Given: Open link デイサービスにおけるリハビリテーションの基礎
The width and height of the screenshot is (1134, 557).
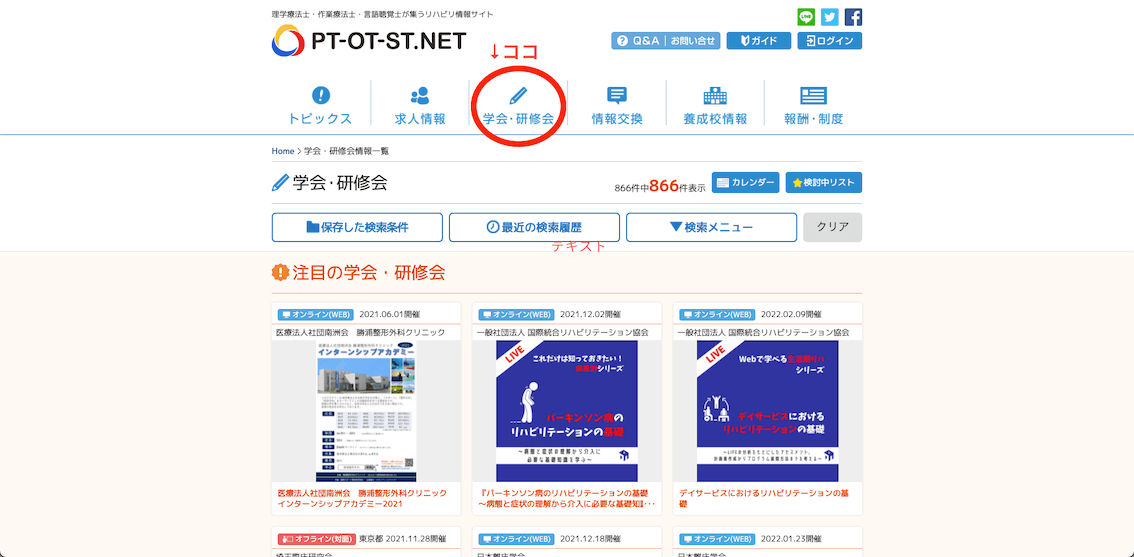Looking at the screenshot, I should [764, 498].
